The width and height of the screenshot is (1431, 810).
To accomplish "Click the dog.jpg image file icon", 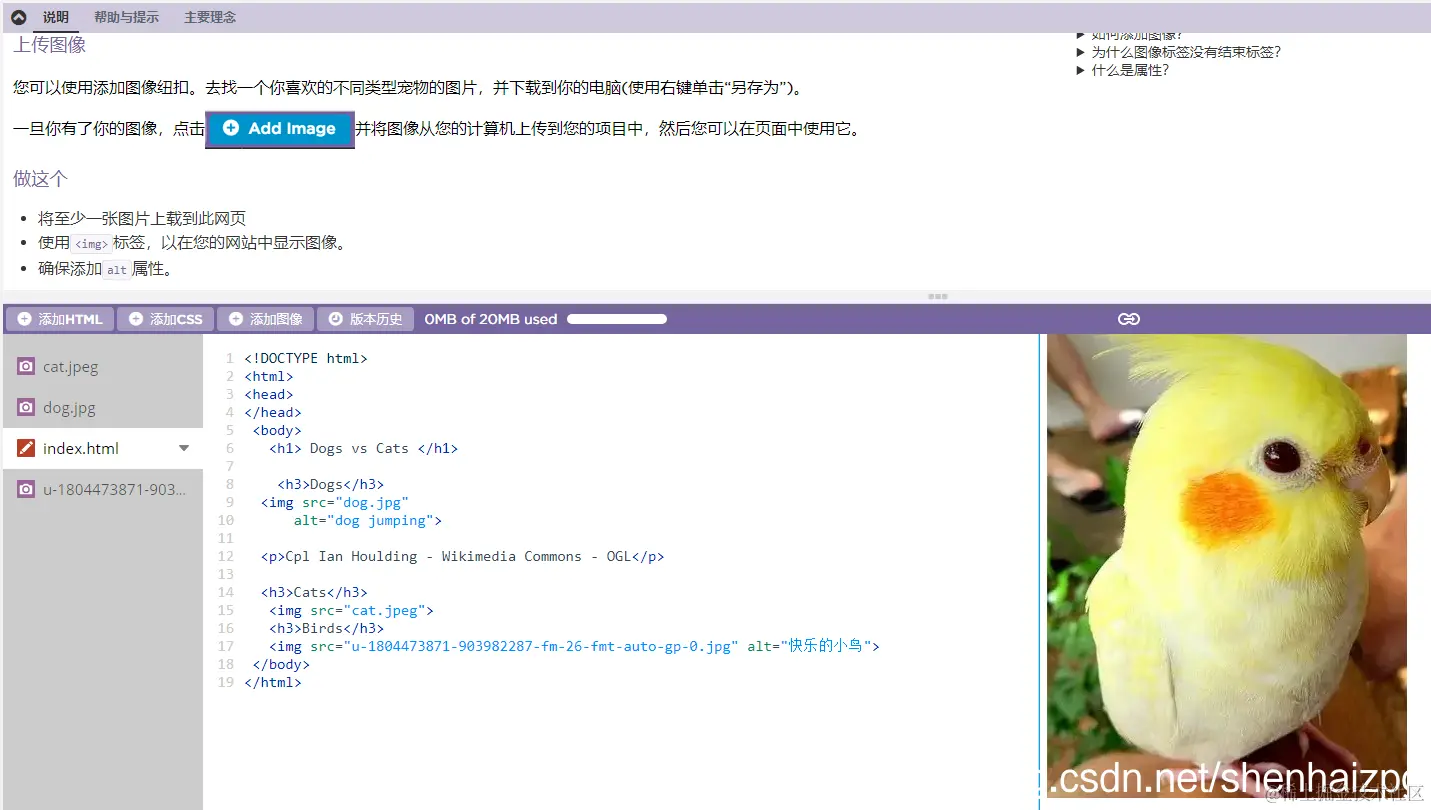I will coord(25,407).
